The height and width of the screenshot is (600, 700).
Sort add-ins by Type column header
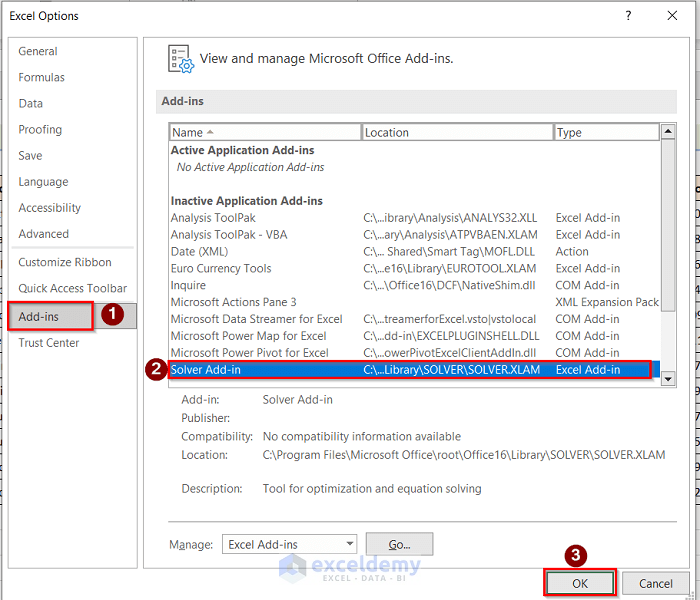click(606, 133)
